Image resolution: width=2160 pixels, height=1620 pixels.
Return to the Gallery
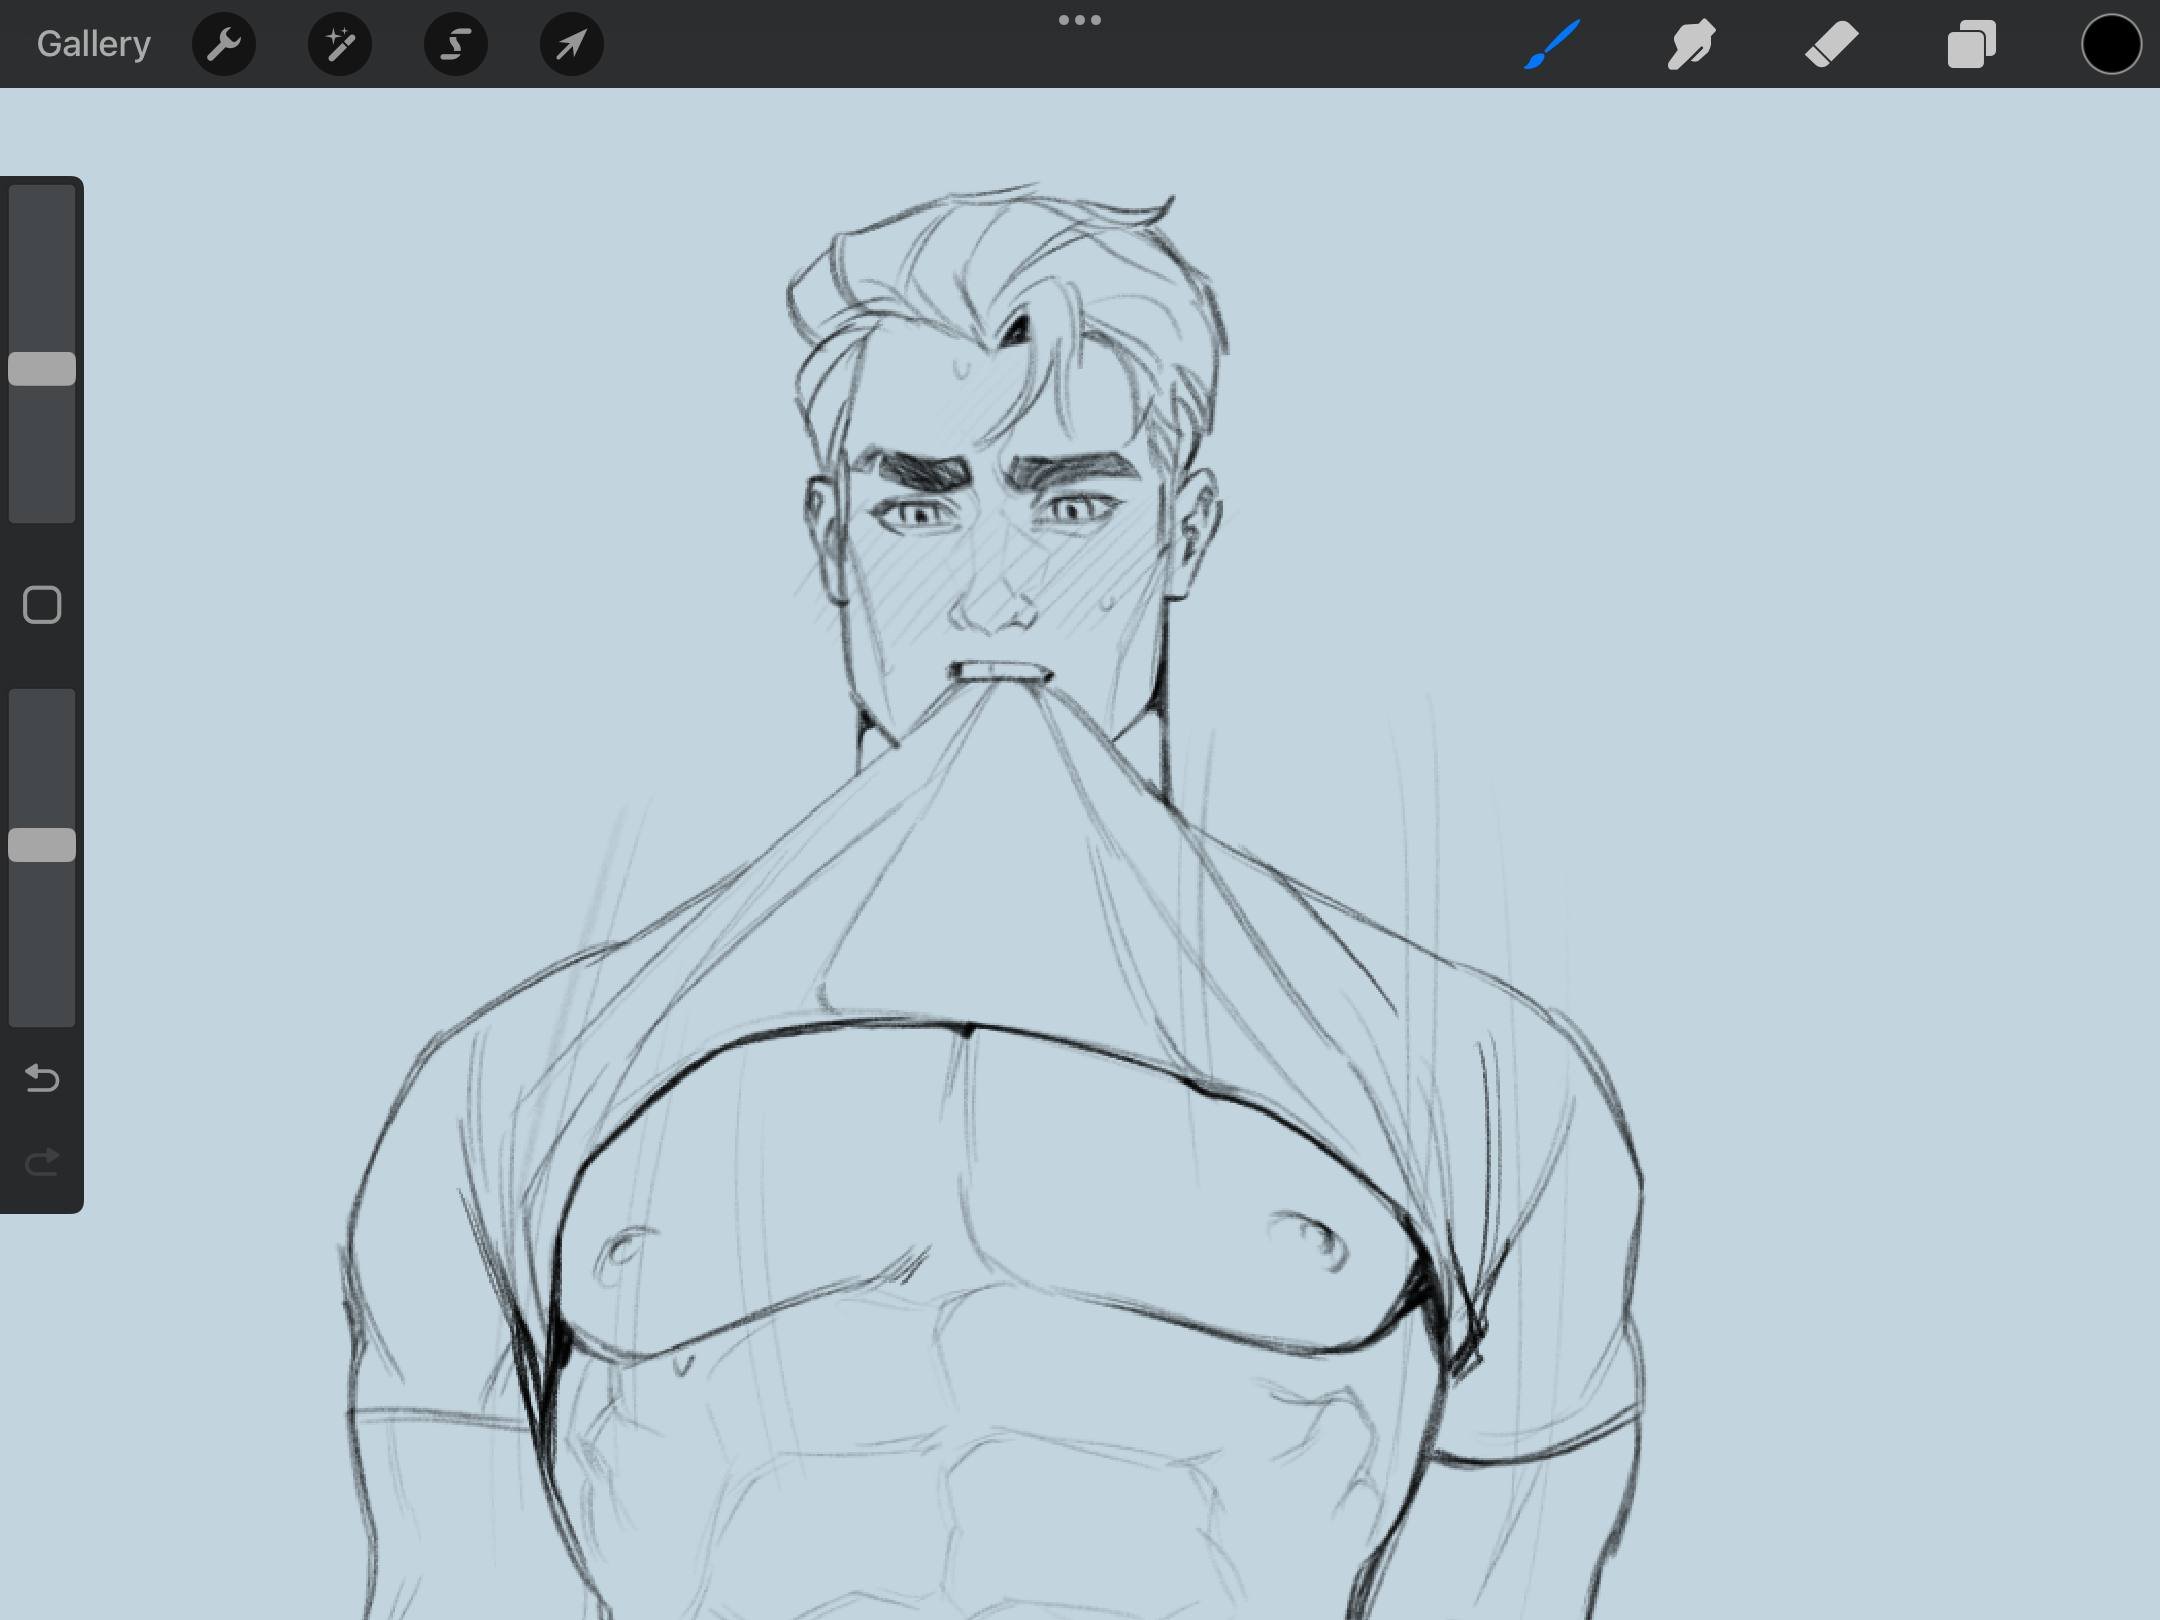coord(93,44)
